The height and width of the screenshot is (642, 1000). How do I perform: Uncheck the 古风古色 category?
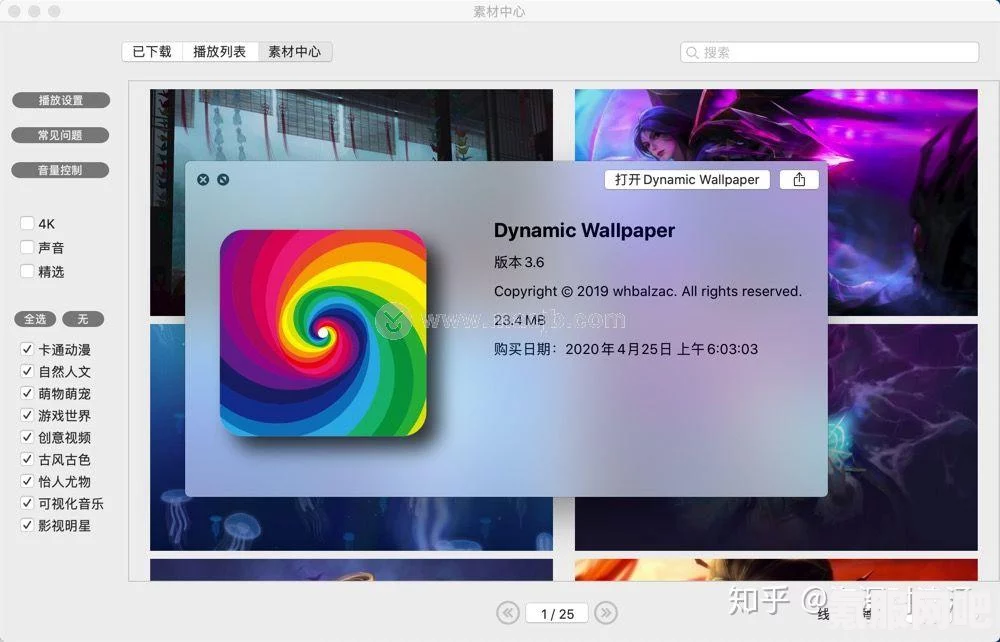tap(27, 459)
